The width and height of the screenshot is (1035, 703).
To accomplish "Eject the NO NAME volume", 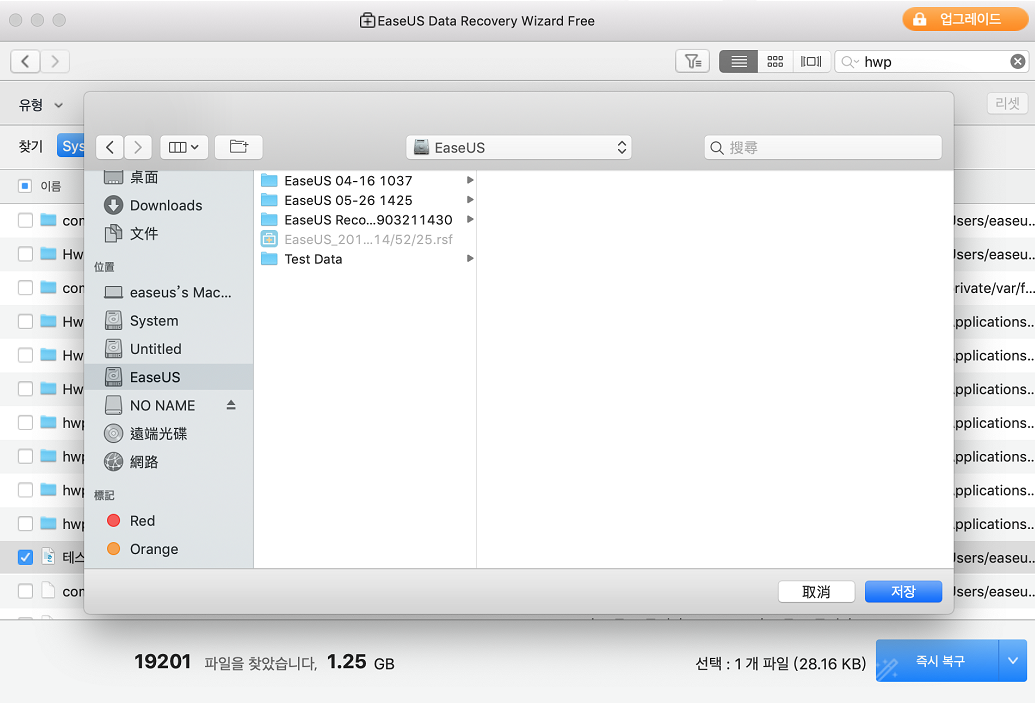I will click(x=231, y=405).
